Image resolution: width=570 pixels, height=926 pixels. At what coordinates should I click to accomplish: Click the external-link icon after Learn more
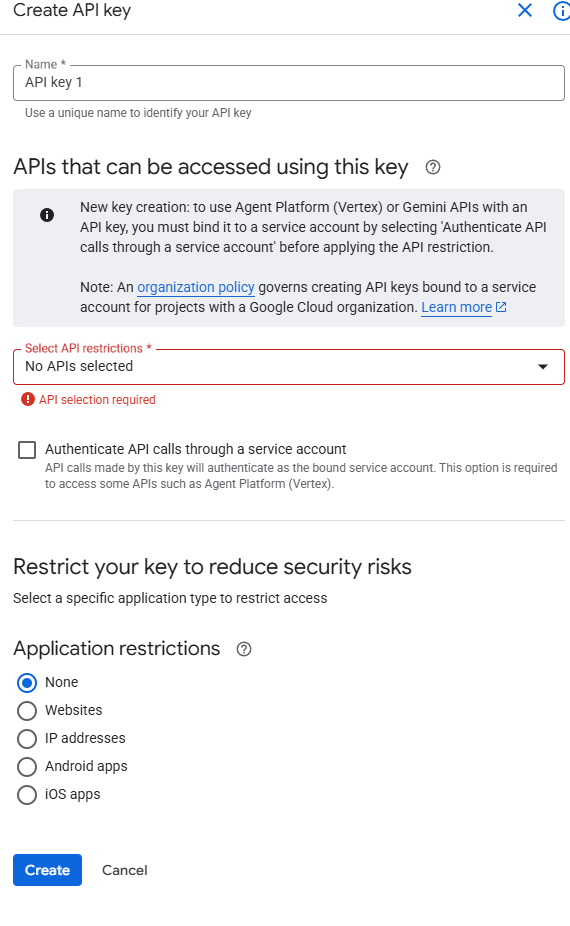(501, 307)
